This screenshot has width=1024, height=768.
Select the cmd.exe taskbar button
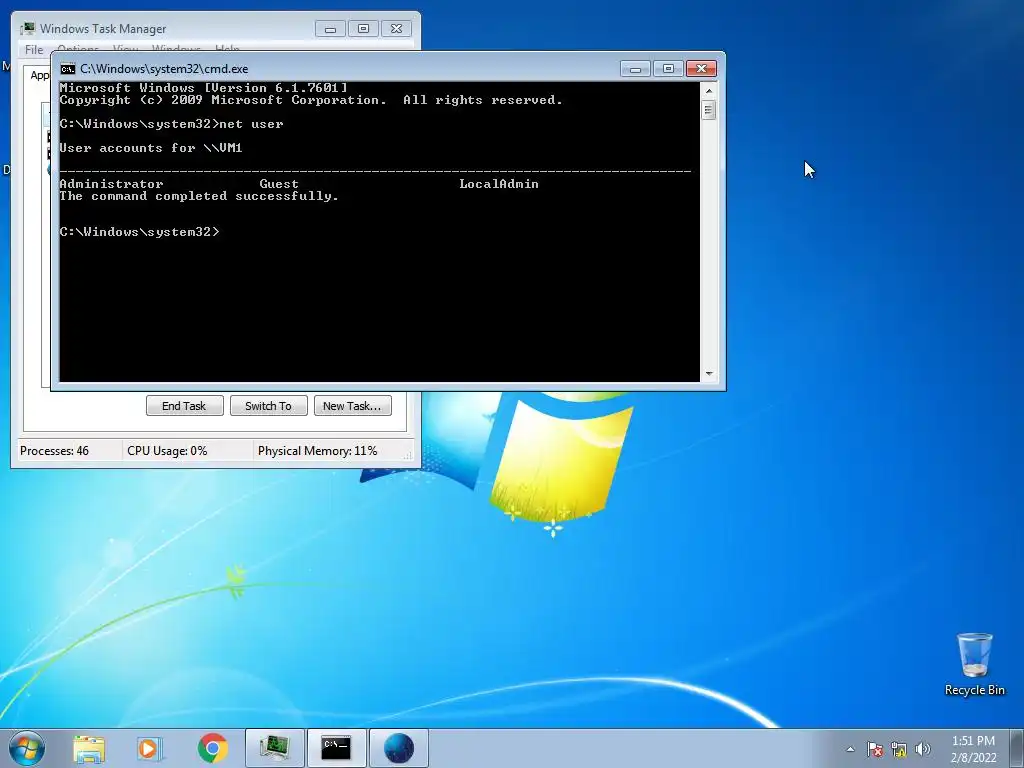pyautogui.click(x=337, y=748)
